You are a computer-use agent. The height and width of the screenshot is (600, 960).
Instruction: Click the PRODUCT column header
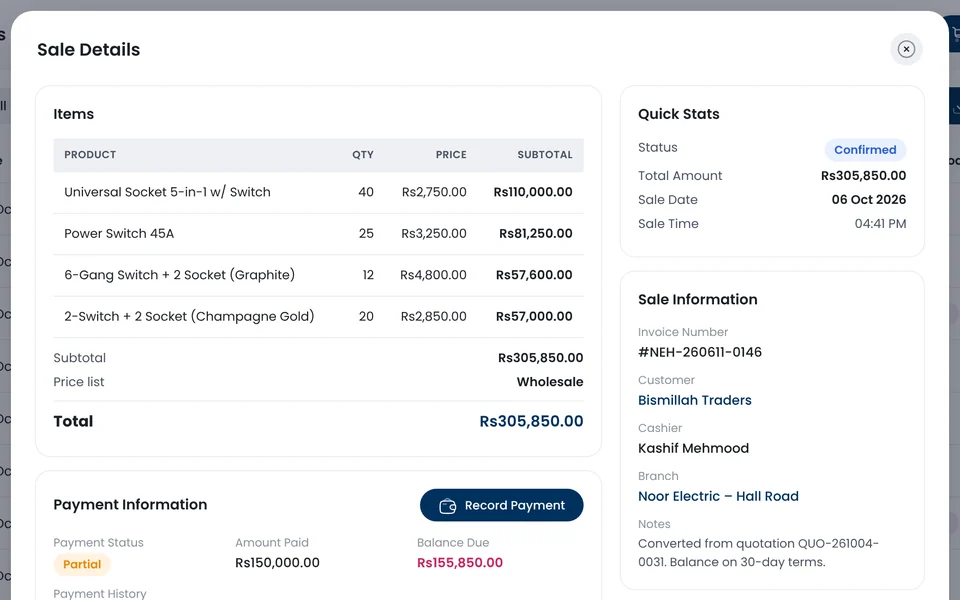pos(90,155)
